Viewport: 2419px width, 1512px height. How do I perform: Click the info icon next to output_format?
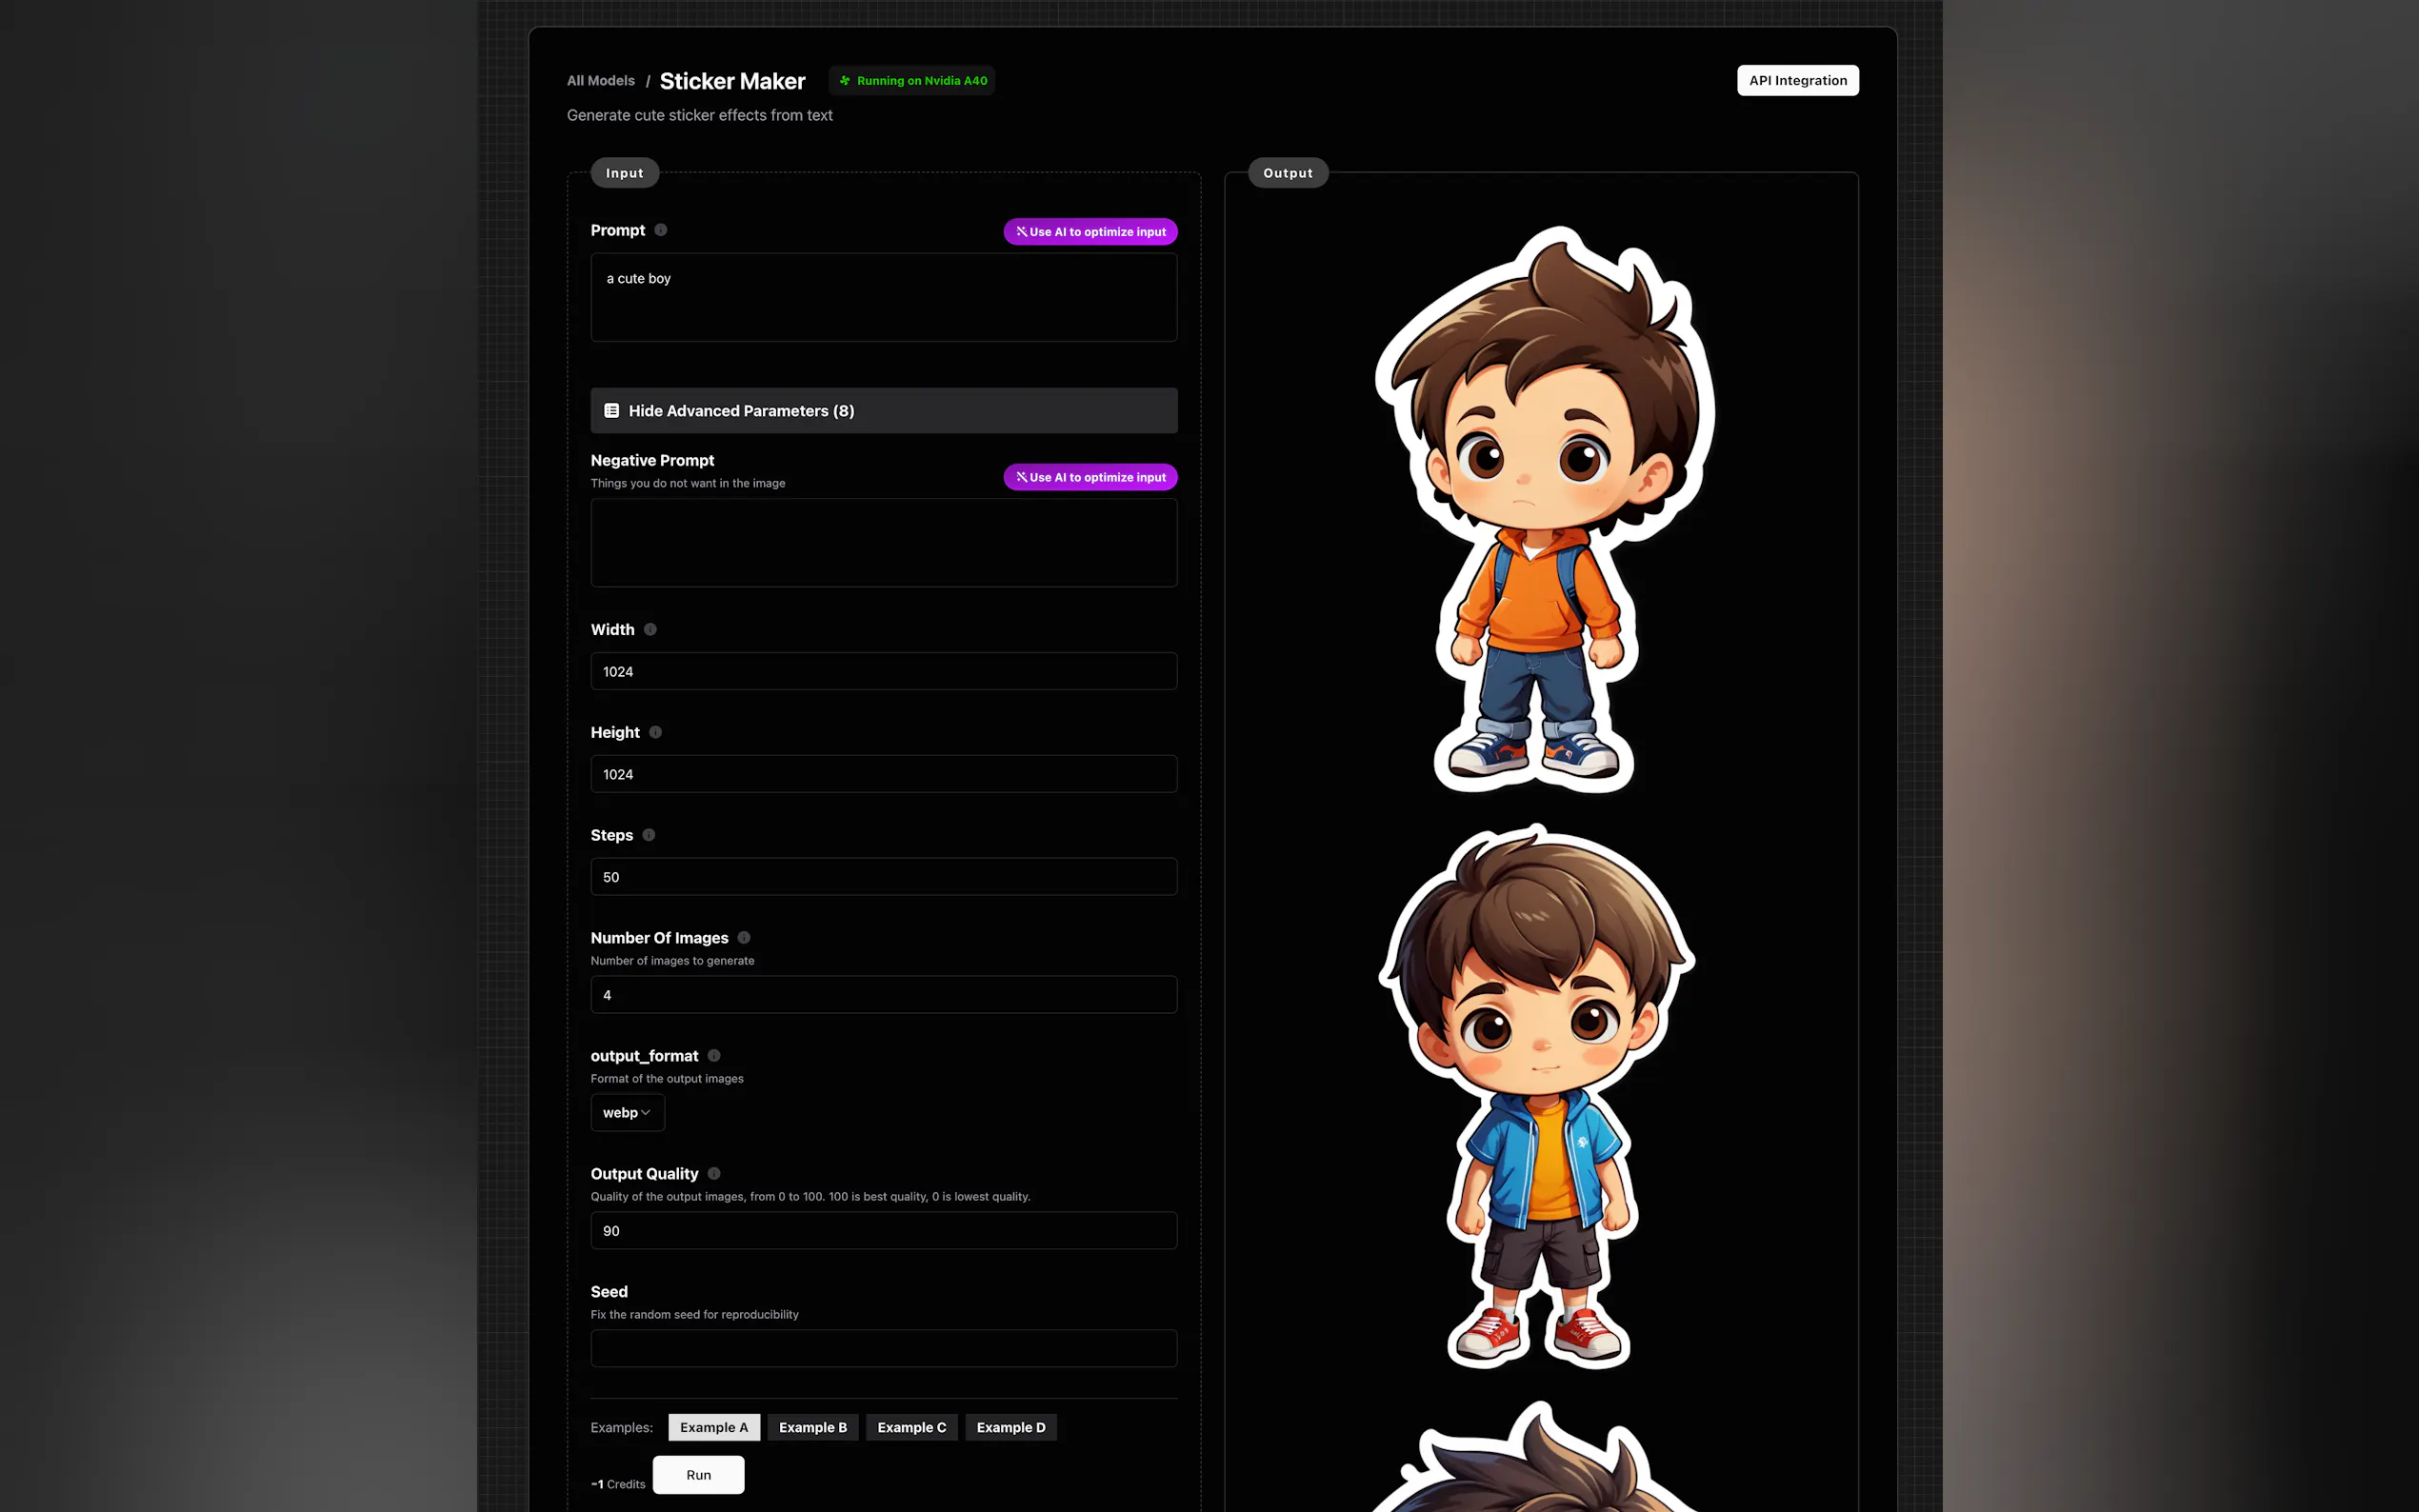coord(713,1056)
